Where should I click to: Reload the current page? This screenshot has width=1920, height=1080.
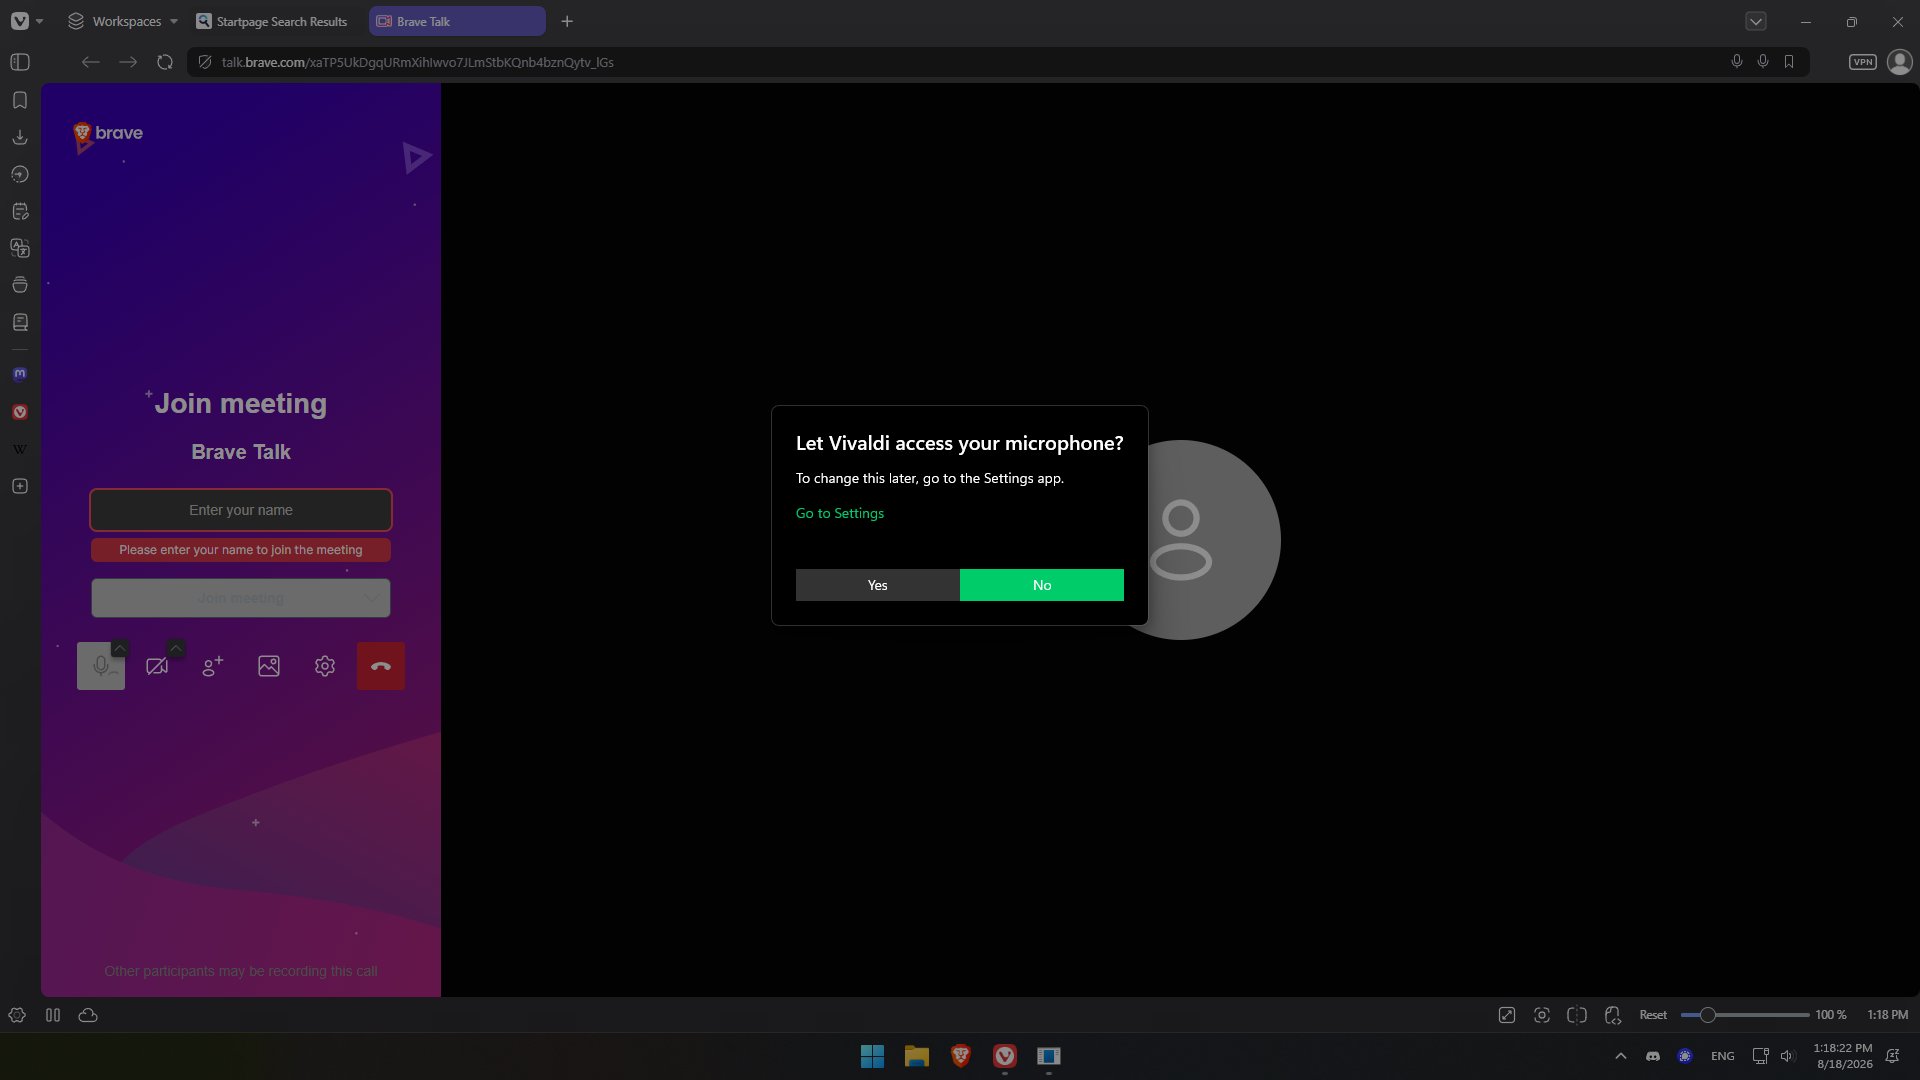165,62
